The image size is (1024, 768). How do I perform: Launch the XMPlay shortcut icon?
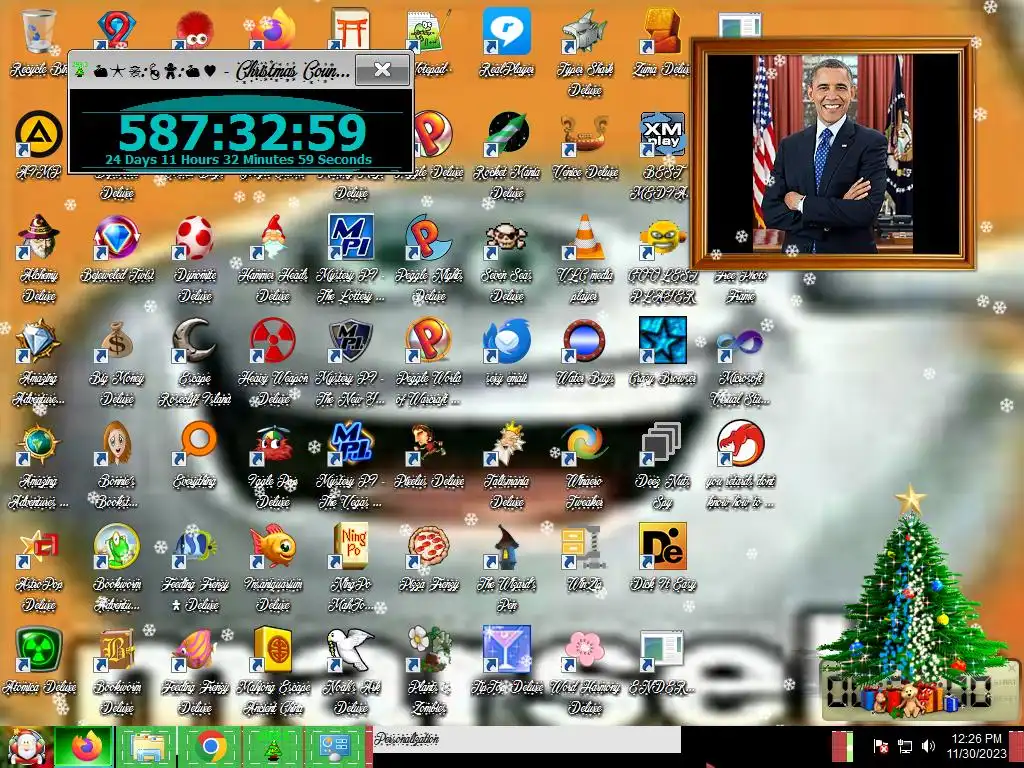(x=662, y=134)
